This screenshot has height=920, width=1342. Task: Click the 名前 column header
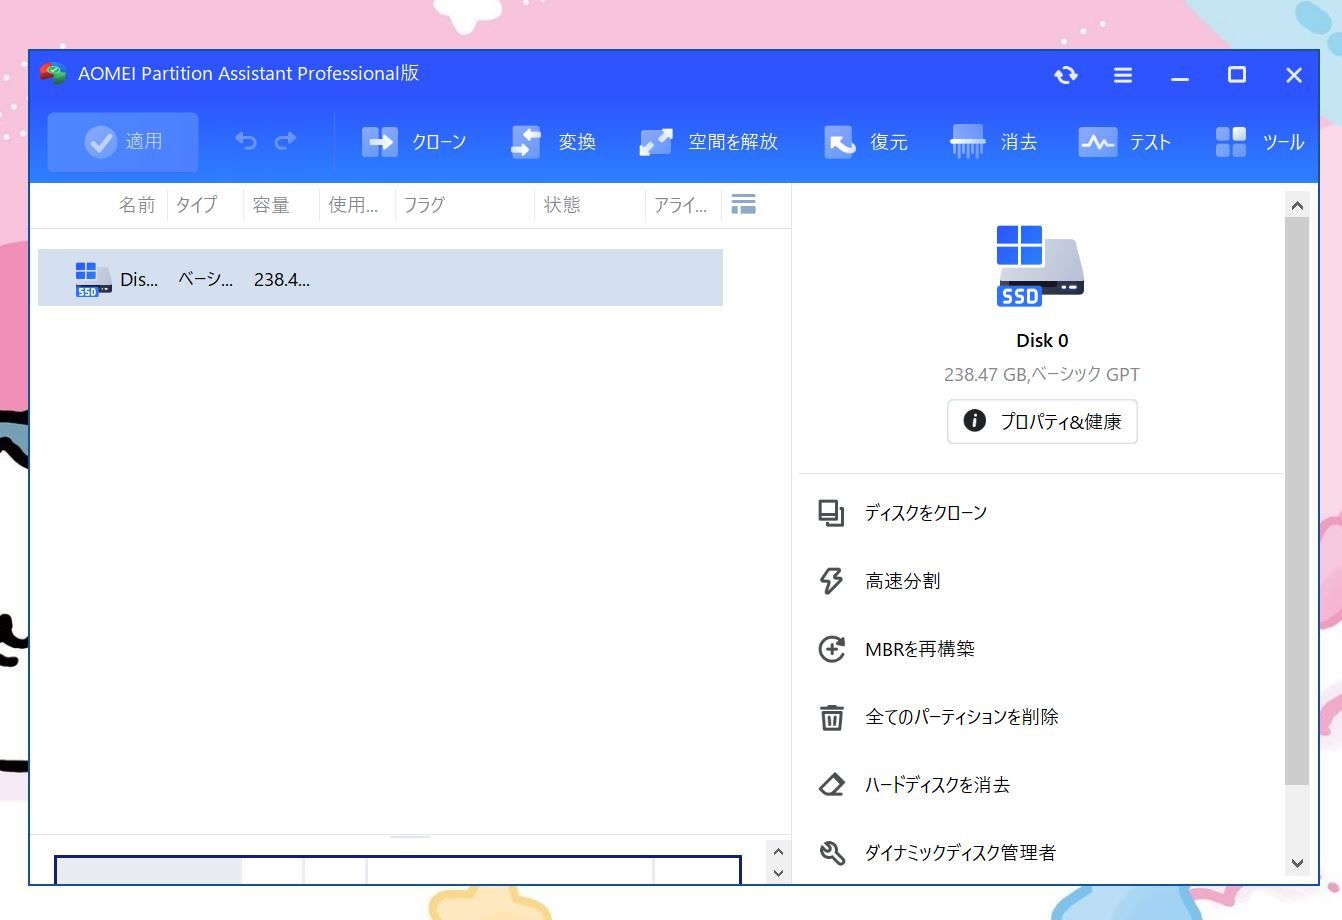(x=137, y=205)
